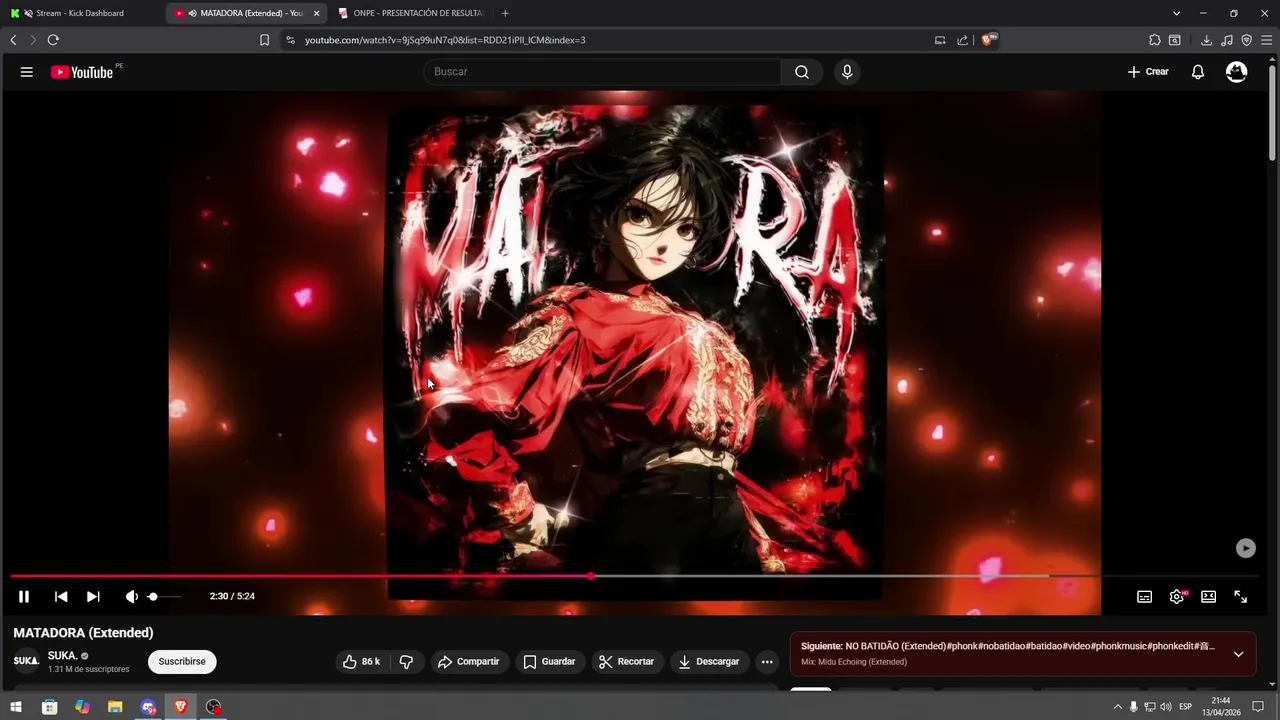Click the 2:30 / 5:24 time display
This screenshot has width=1280, height=720.
point(232,596)
